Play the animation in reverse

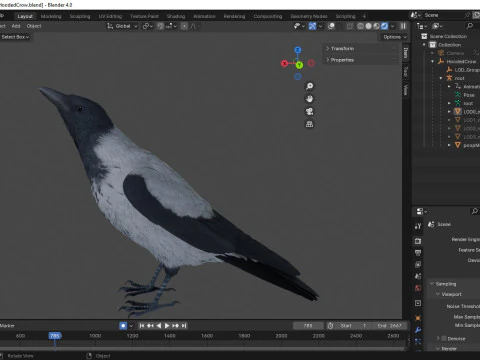point(159,326)
